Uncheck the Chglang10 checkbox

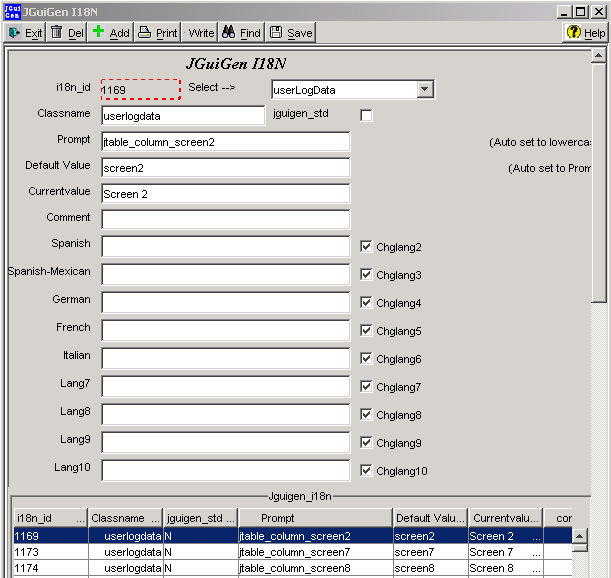coord(366,470)
